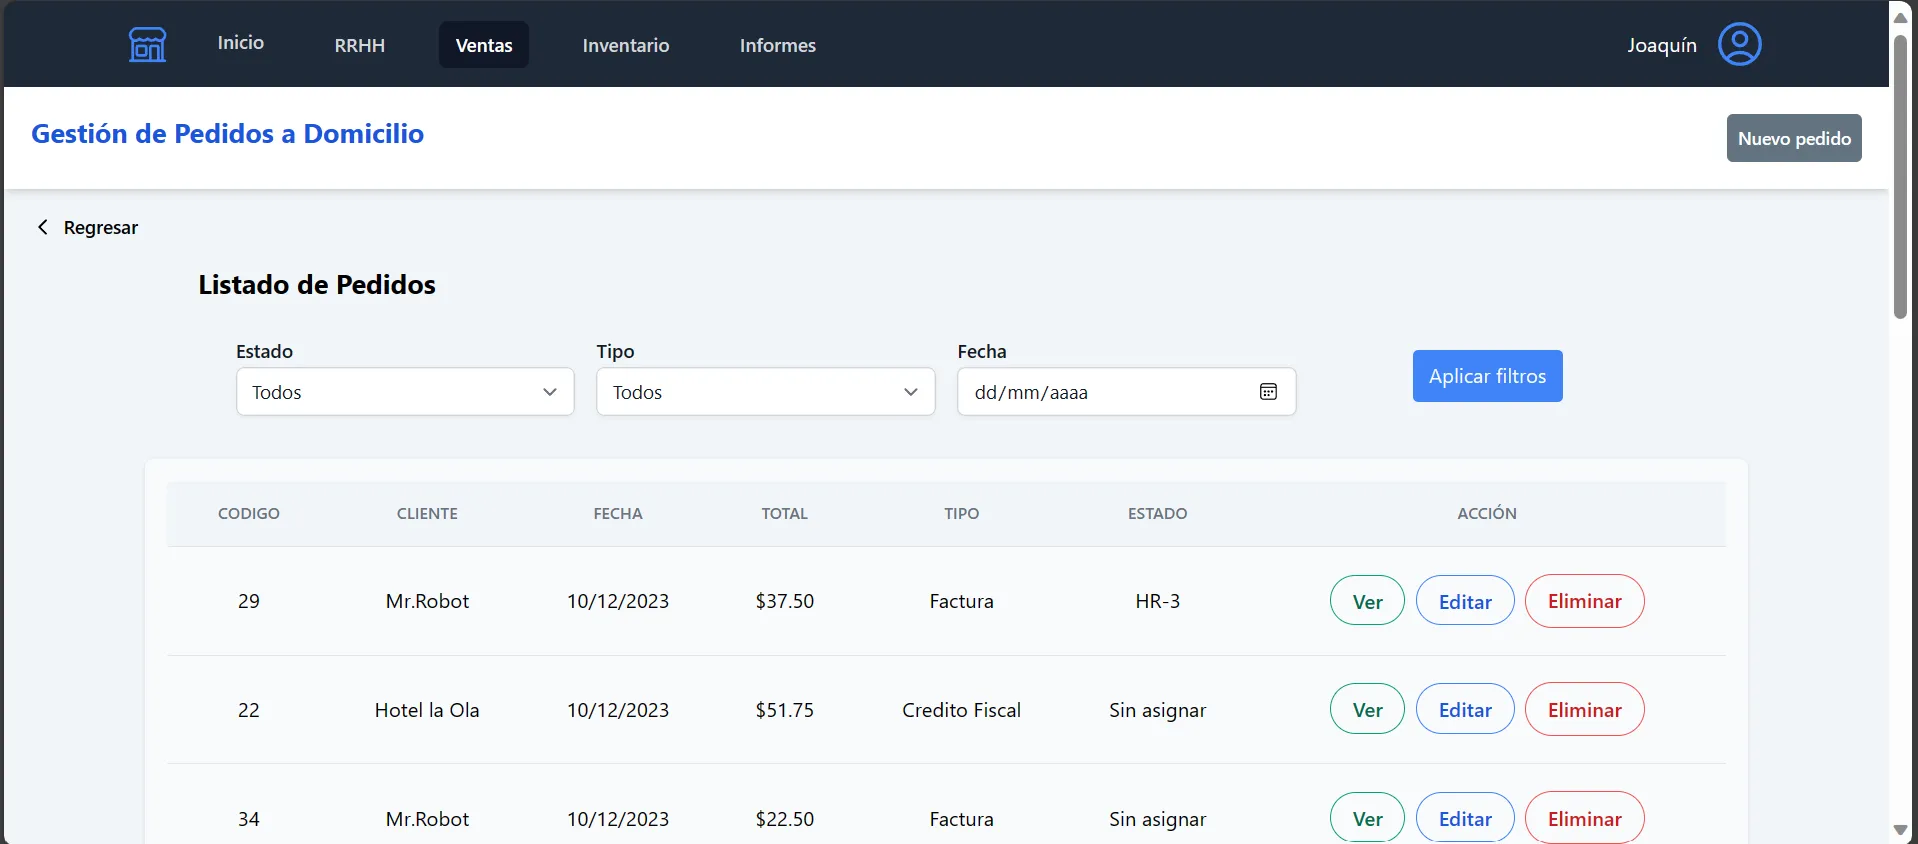Open the Inventario menu

pyautogui.click(x=626, y=45)
